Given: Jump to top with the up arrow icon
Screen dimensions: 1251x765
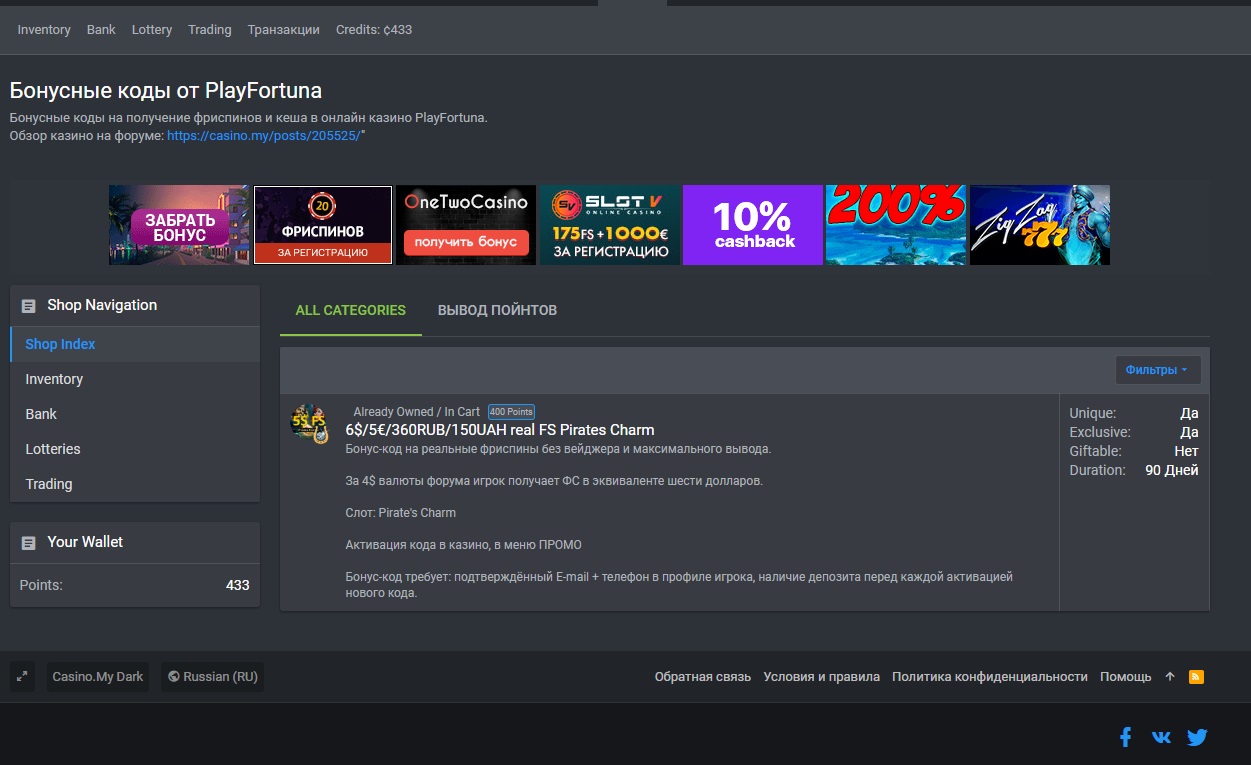Looking at the screenshot, I should tap(1170, 677).
